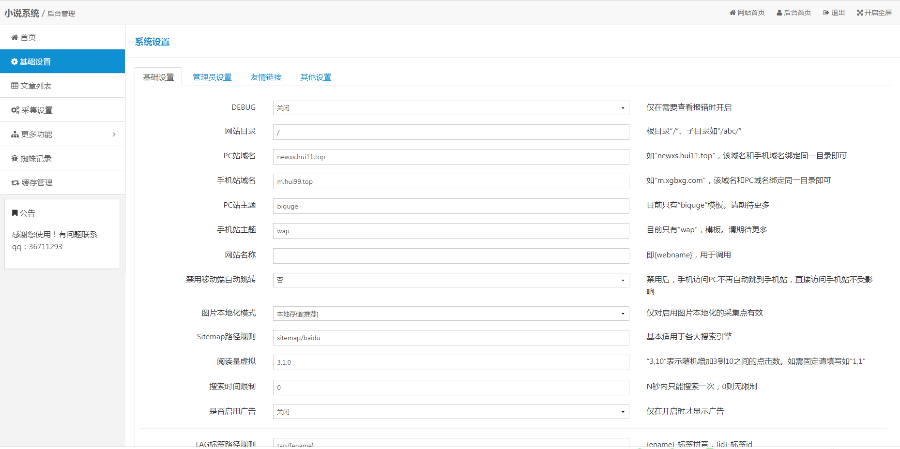
Task: Open the DEBUG dropdown
Action: (451, 107)
